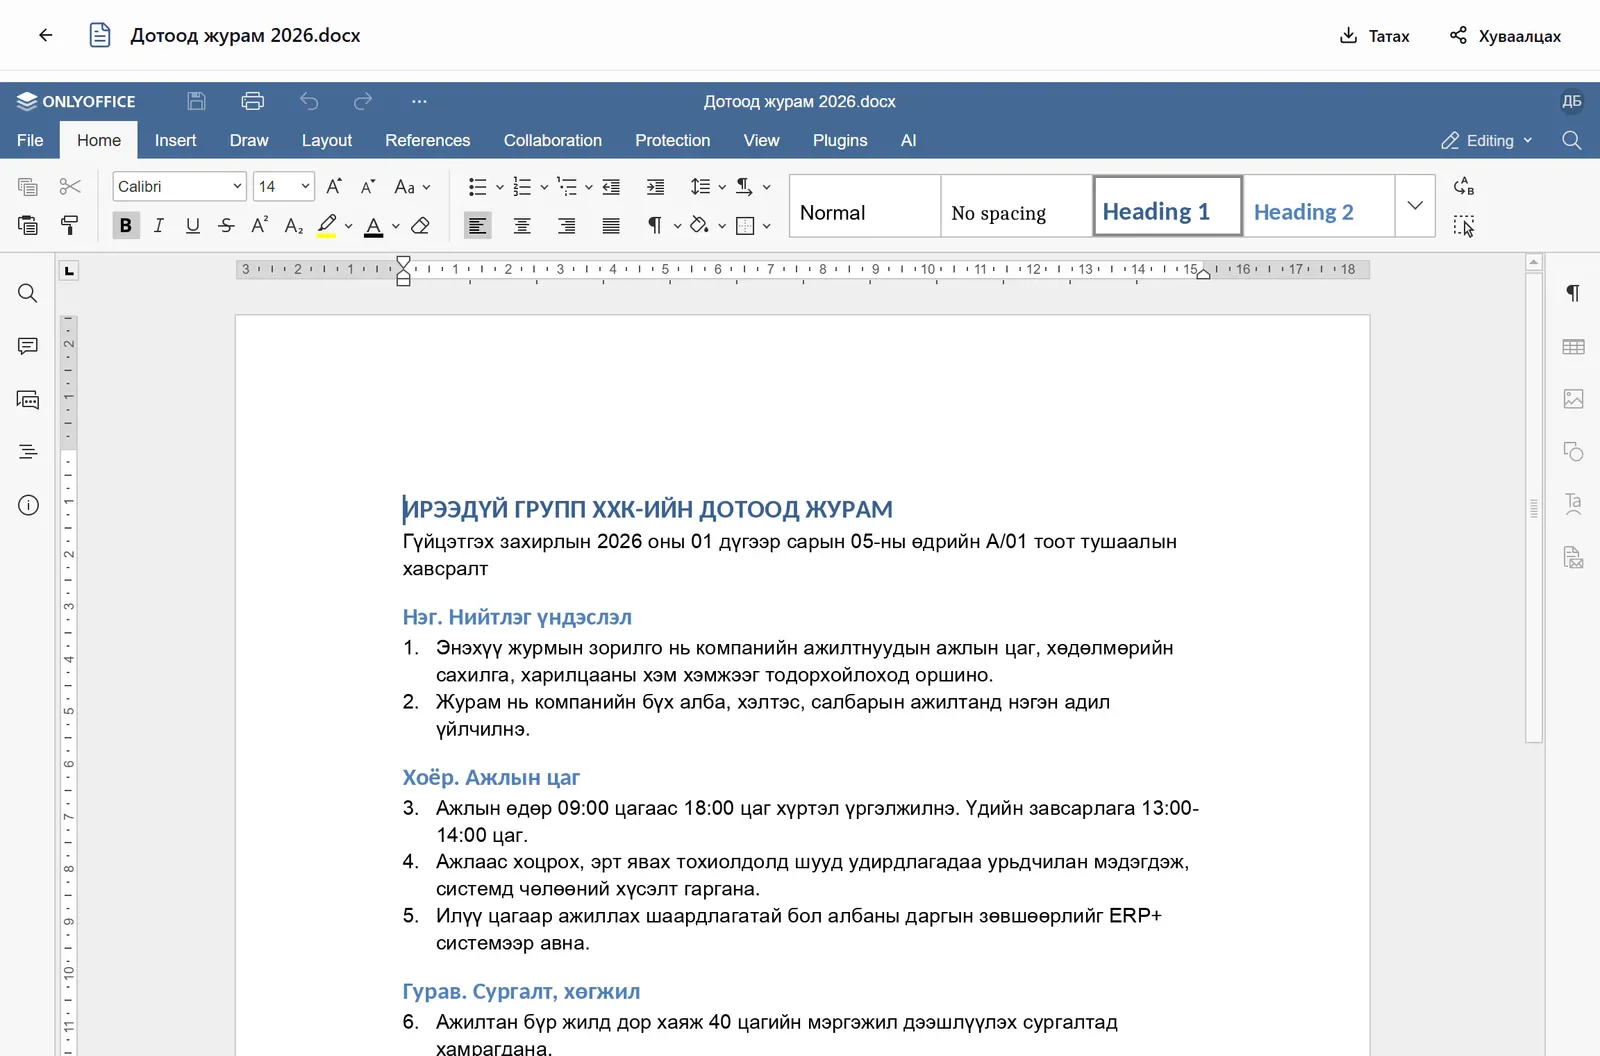1600x1056 pixels.
Task: Decrease paragraph indent
Action: point(611,187)
